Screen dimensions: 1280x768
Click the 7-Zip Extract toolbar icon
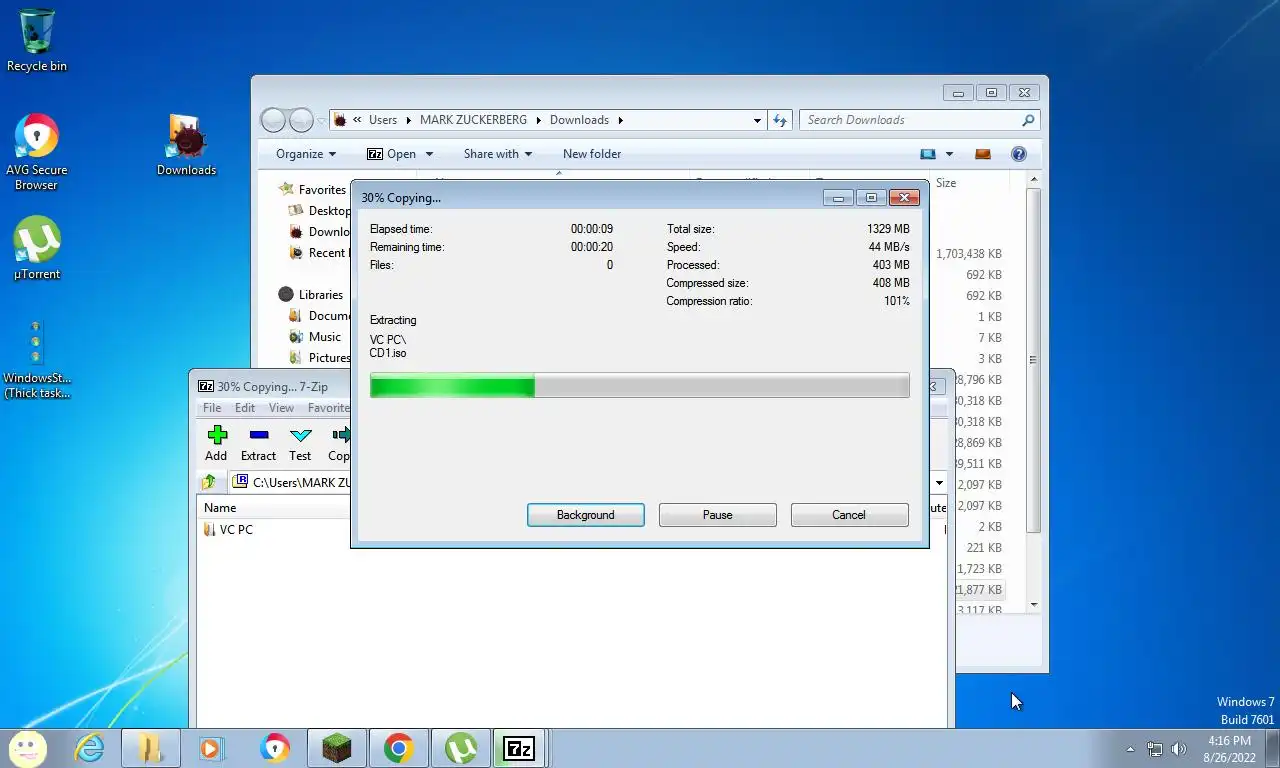coord(258,443)
